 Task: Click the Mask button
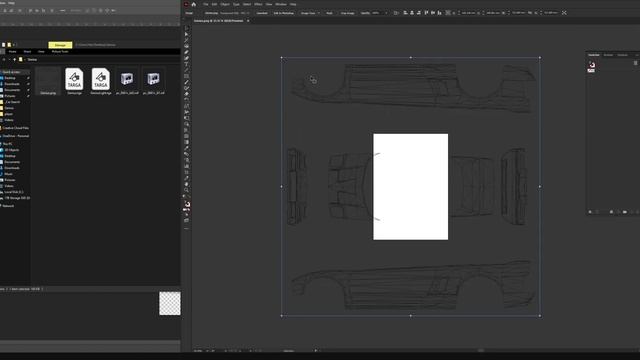click(x=329, y=13)
